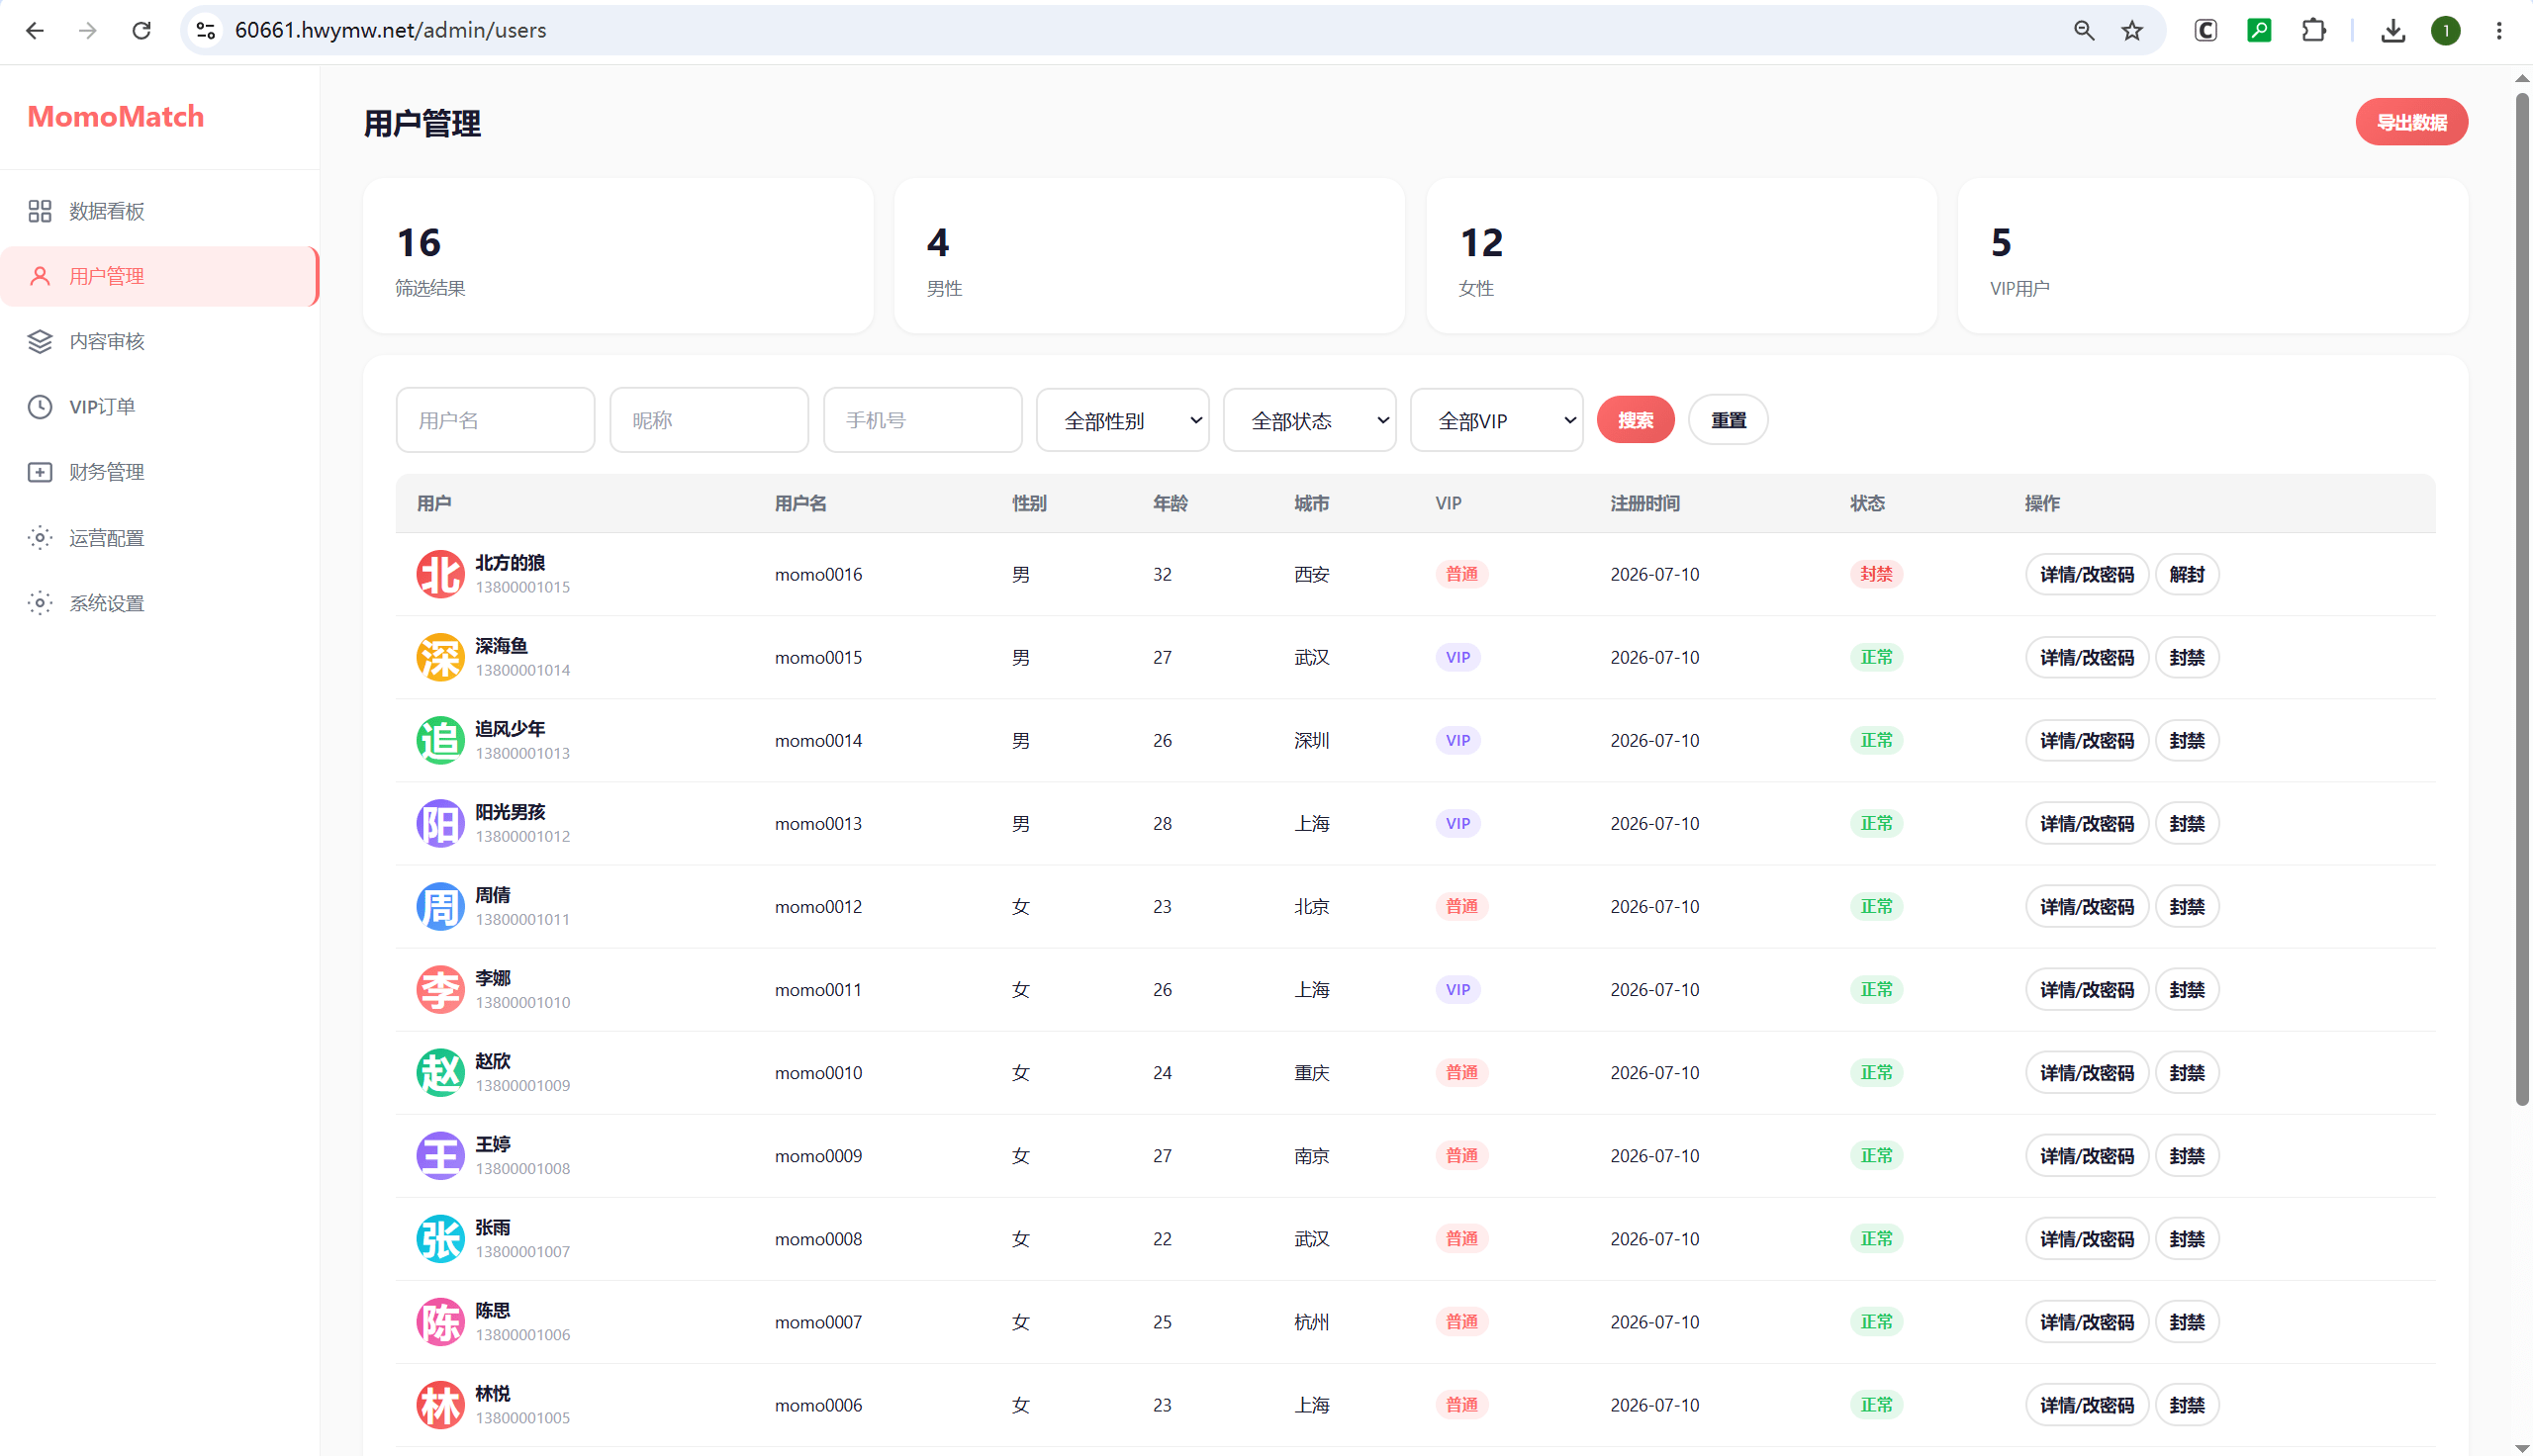
Task: Click the 系统设置 gear icon
Action: click(40, 603)
